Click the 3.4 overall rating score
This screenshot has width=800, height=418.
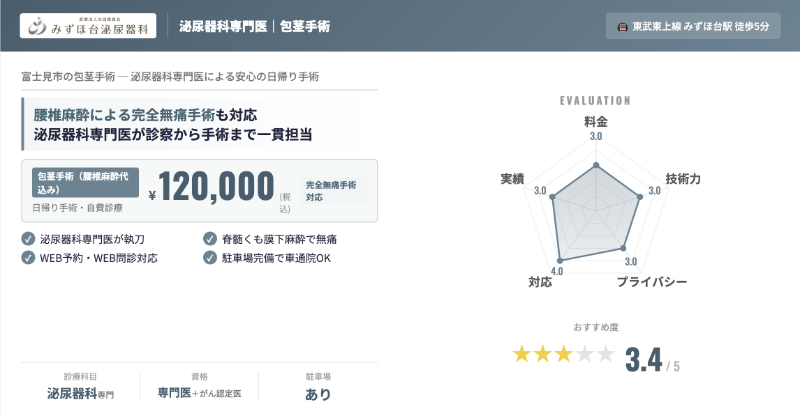tap(641, 358)
